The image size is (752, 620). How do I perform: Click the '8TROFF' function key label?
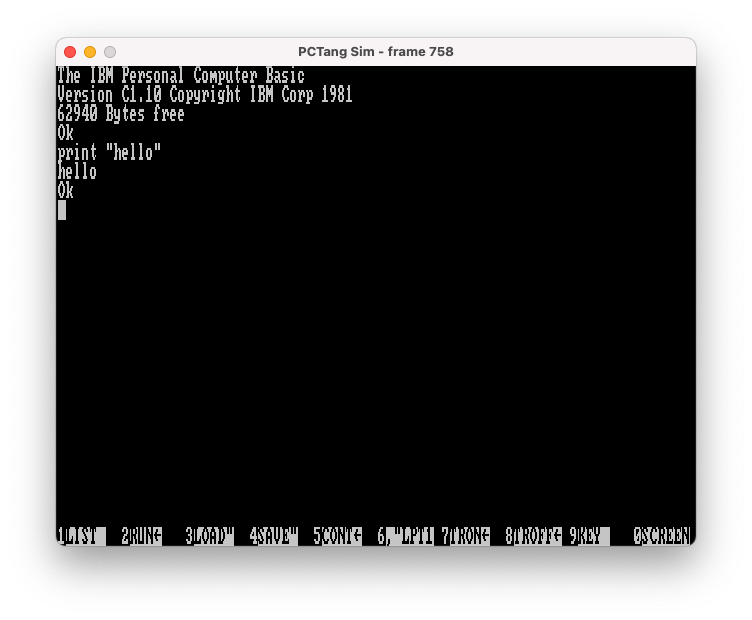[533, 536]
